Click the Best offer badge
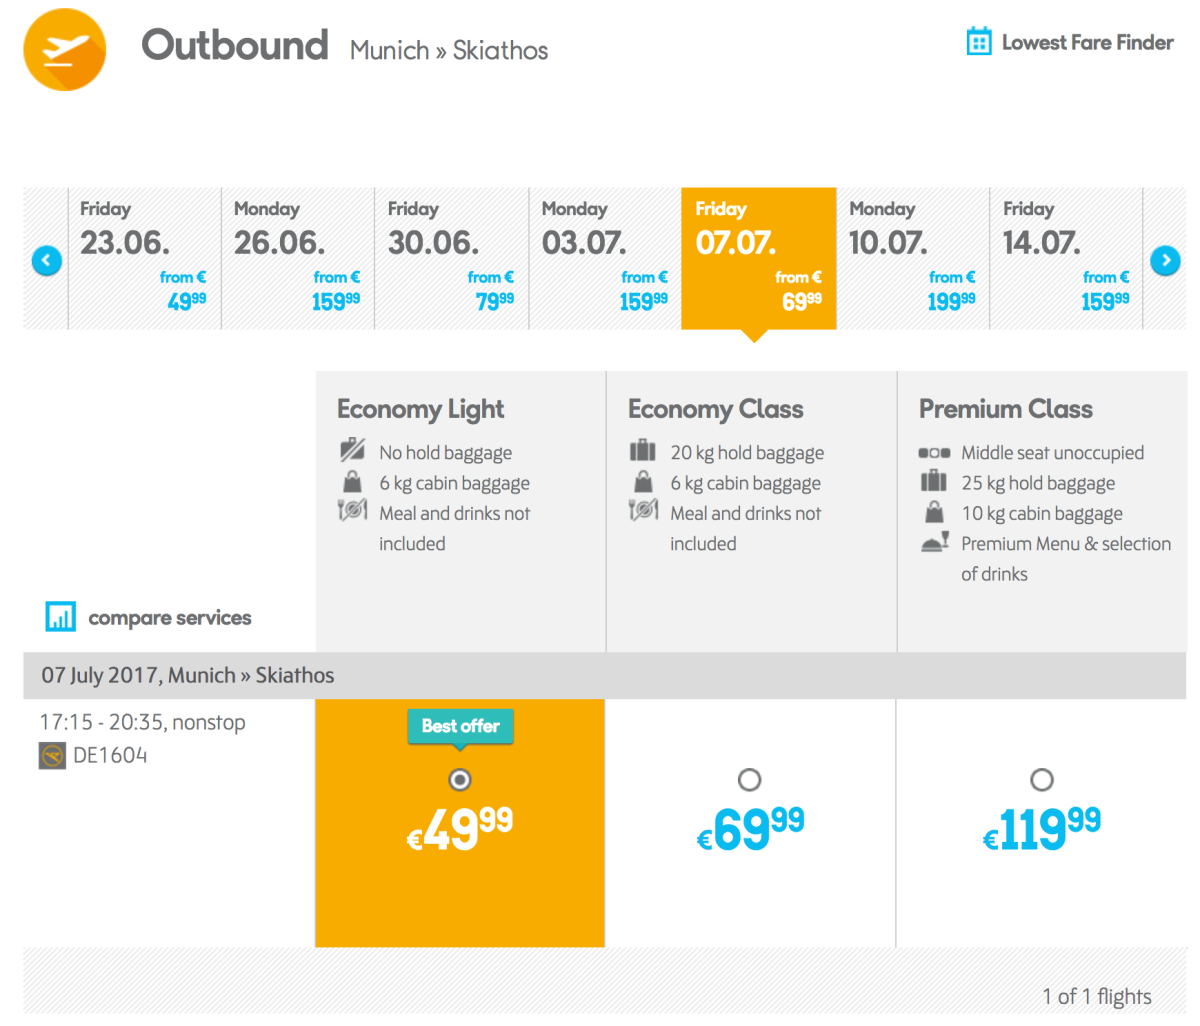This screenshot has height=1026, width=1200. (460, 726)
